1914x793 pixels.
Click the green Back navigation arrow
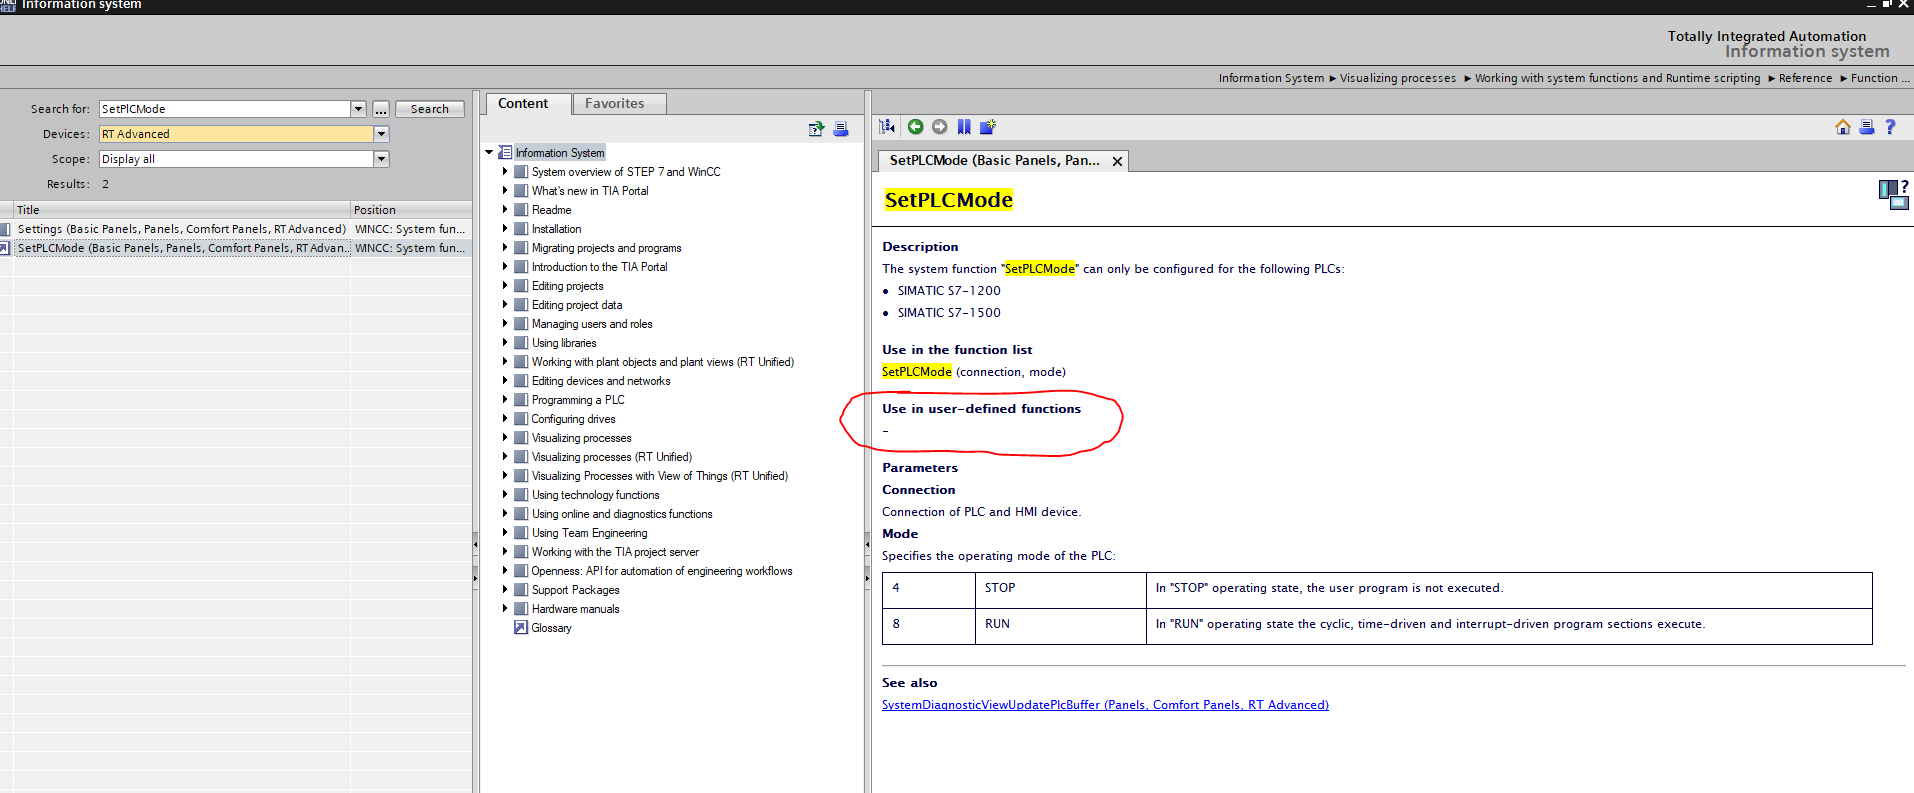tap(915, 126)
